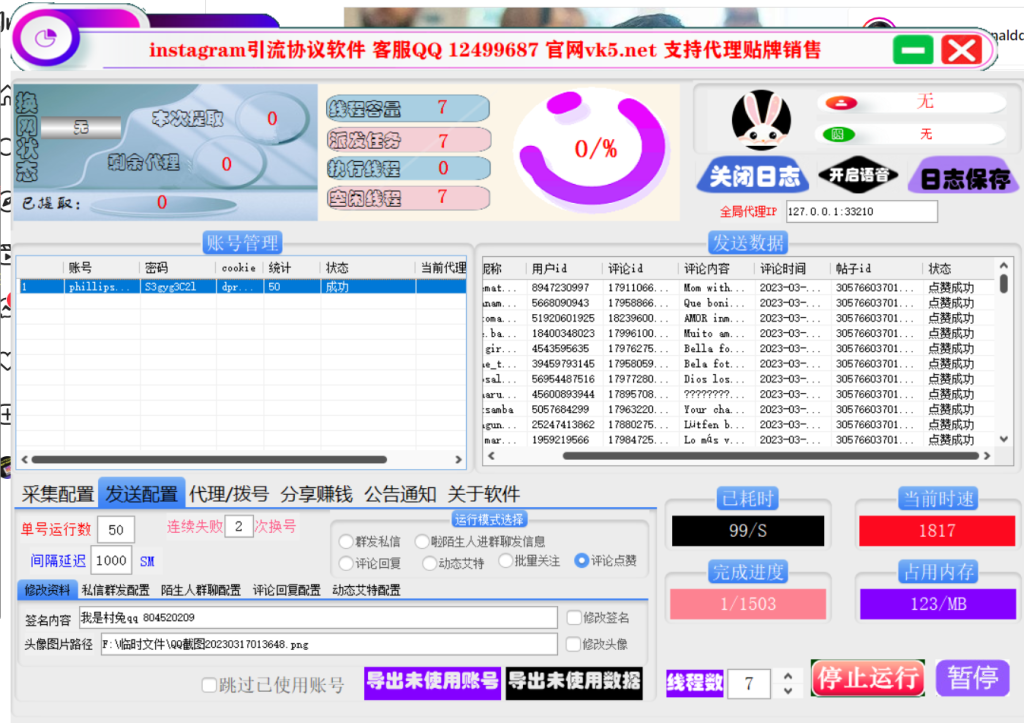The height and width of the screenshot is (723, 1024).
Task: Click the thread count up arrow
Action: click(787, 675)
